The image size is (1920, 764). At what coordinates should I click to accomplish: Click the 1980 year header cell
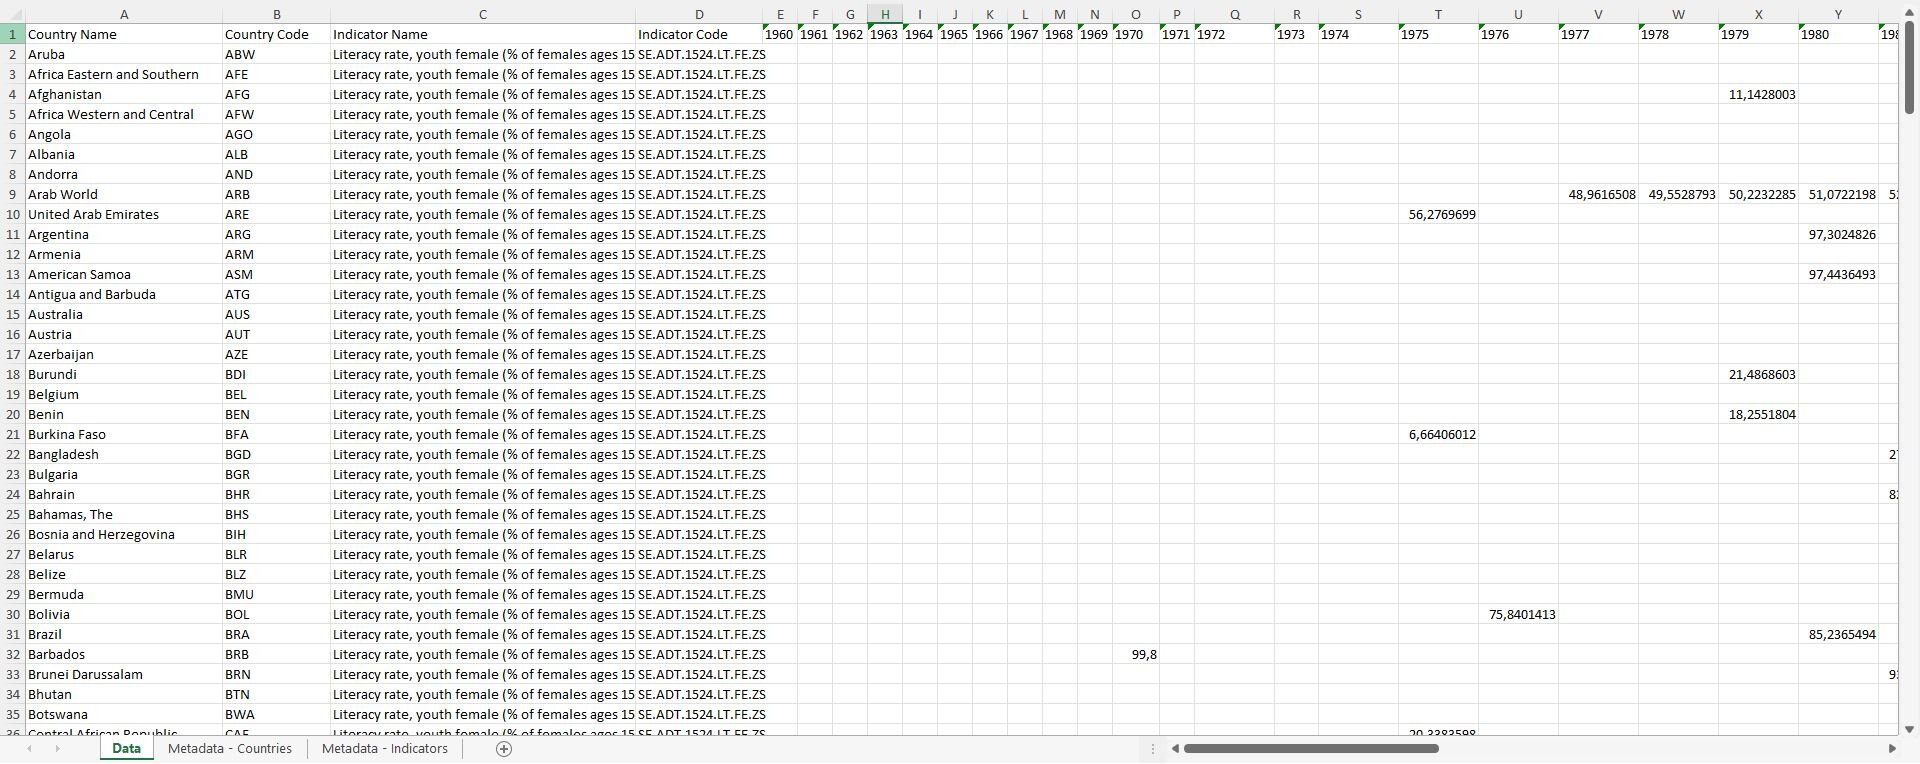(1838, 34)
